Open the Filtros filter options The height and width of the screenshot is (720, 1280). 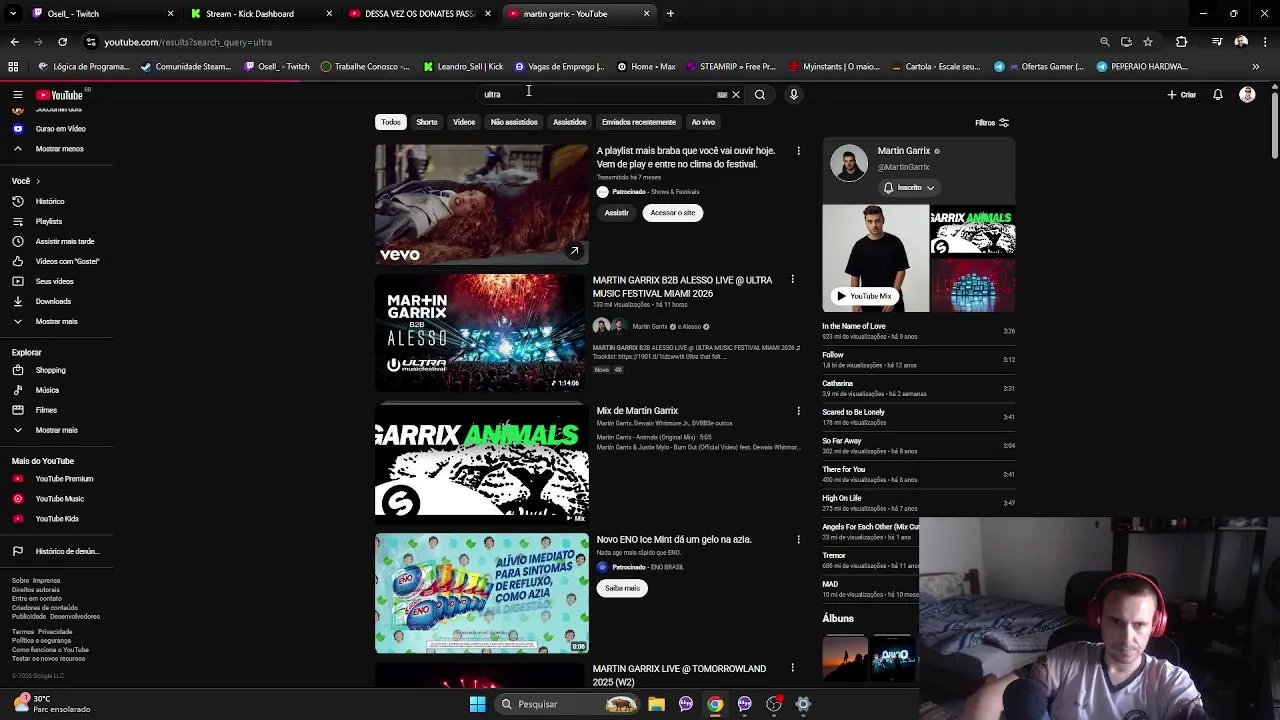pos(992,123)
